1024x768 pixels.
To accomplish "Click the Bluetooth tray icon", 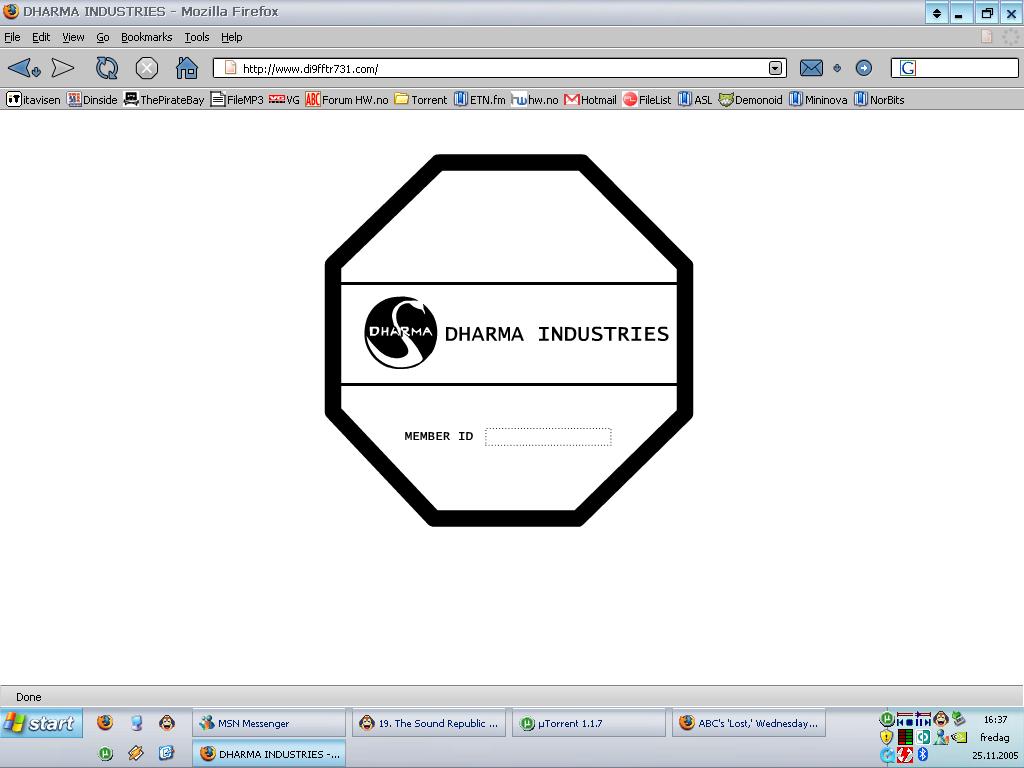I will click(x=923, y=754).
